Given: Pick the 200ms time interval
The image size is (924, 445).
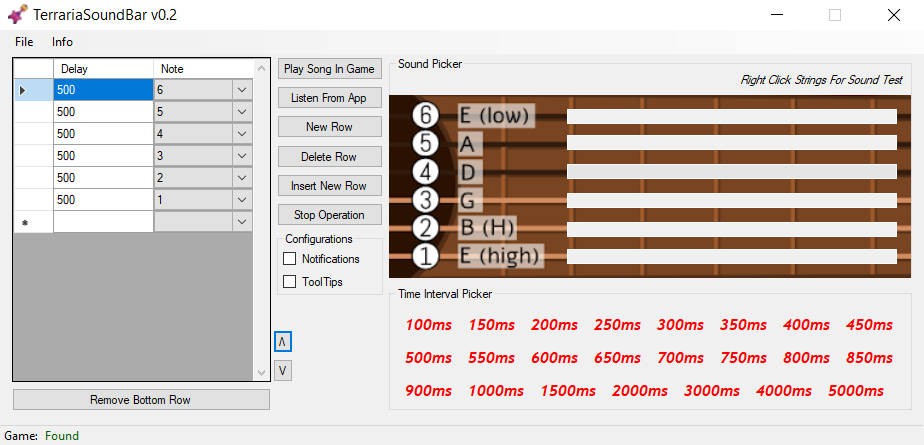Looking at the screenshot, I should point(554,325).
